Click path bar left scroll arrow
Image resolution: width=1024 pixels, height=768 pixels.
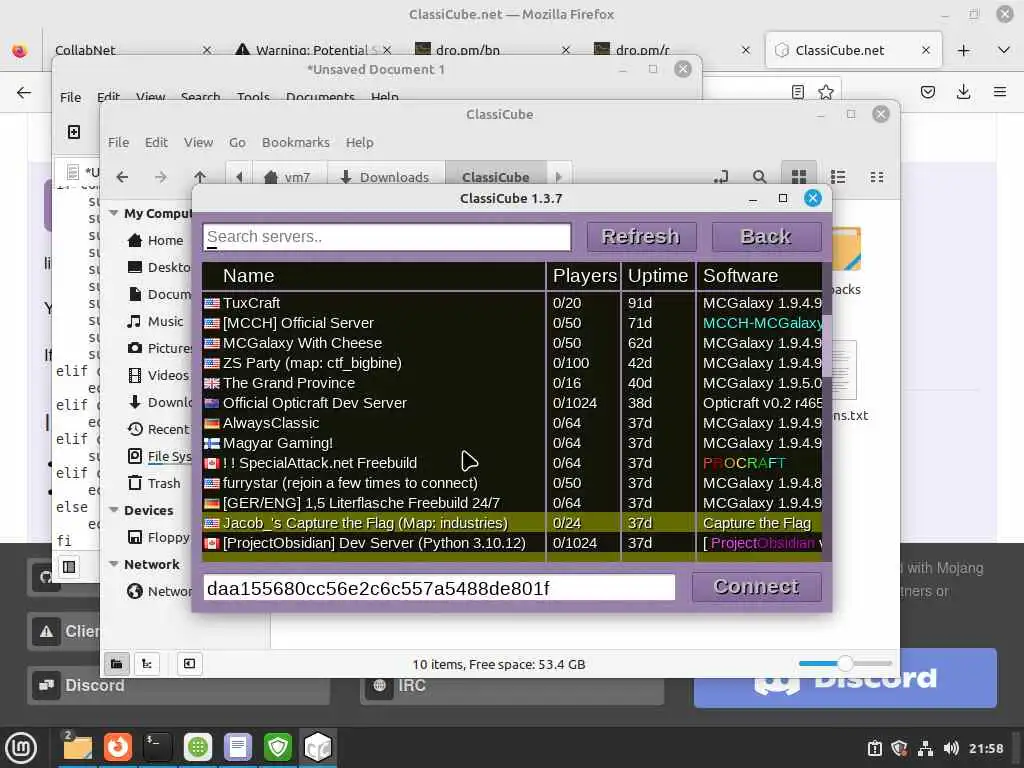(x=239, y=177)
